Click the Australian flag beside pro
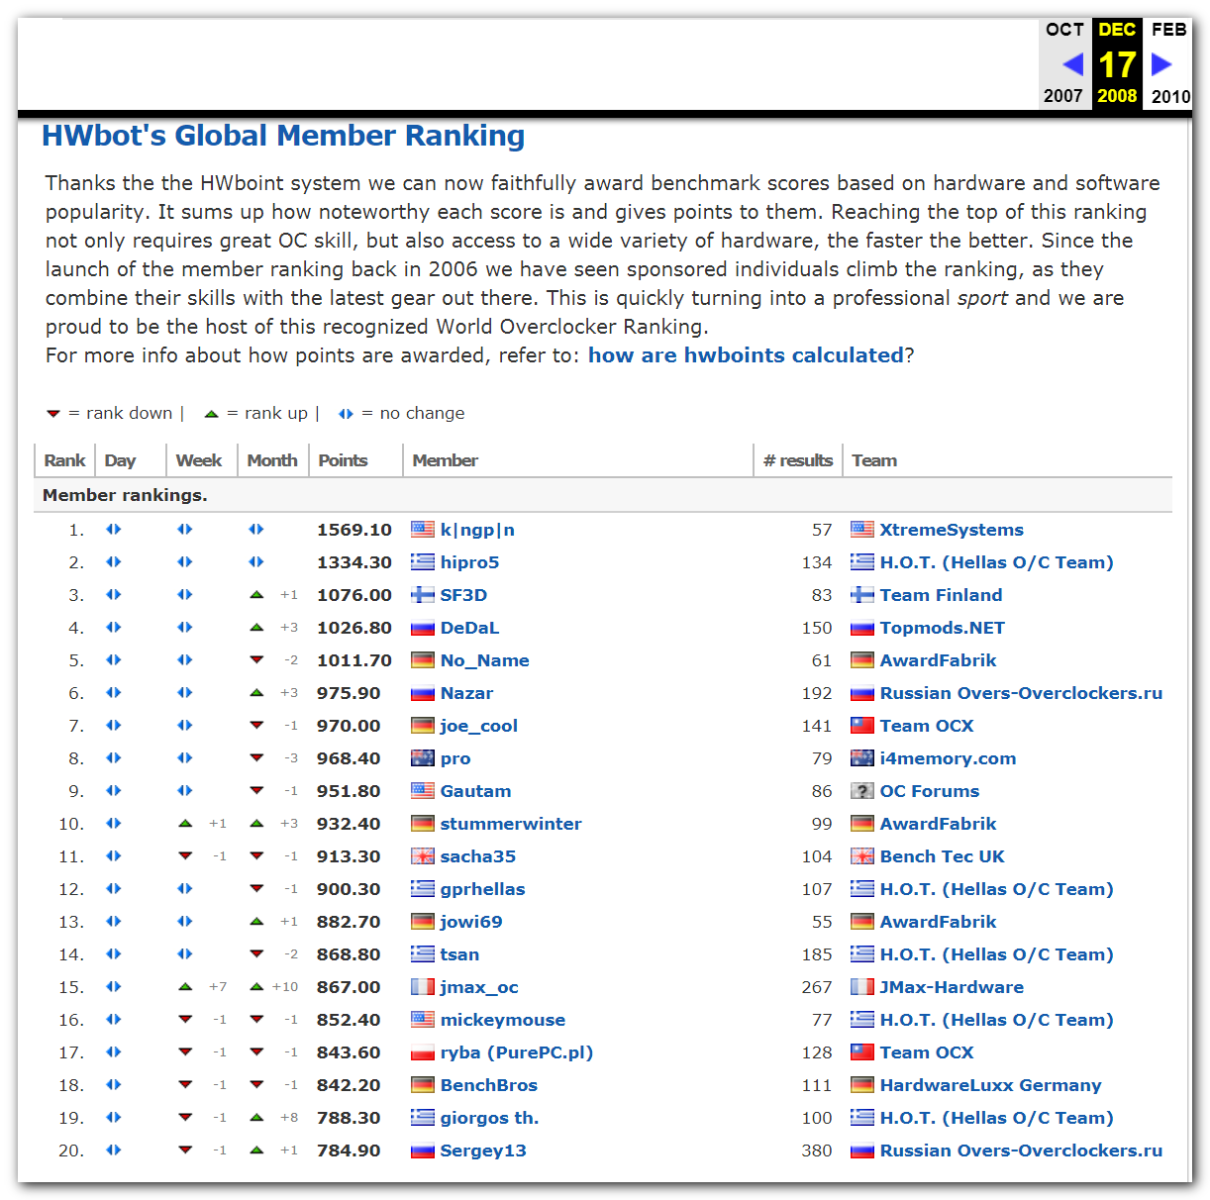The width and height of the screenshot is (1210, 1200). tap(423, 759)
